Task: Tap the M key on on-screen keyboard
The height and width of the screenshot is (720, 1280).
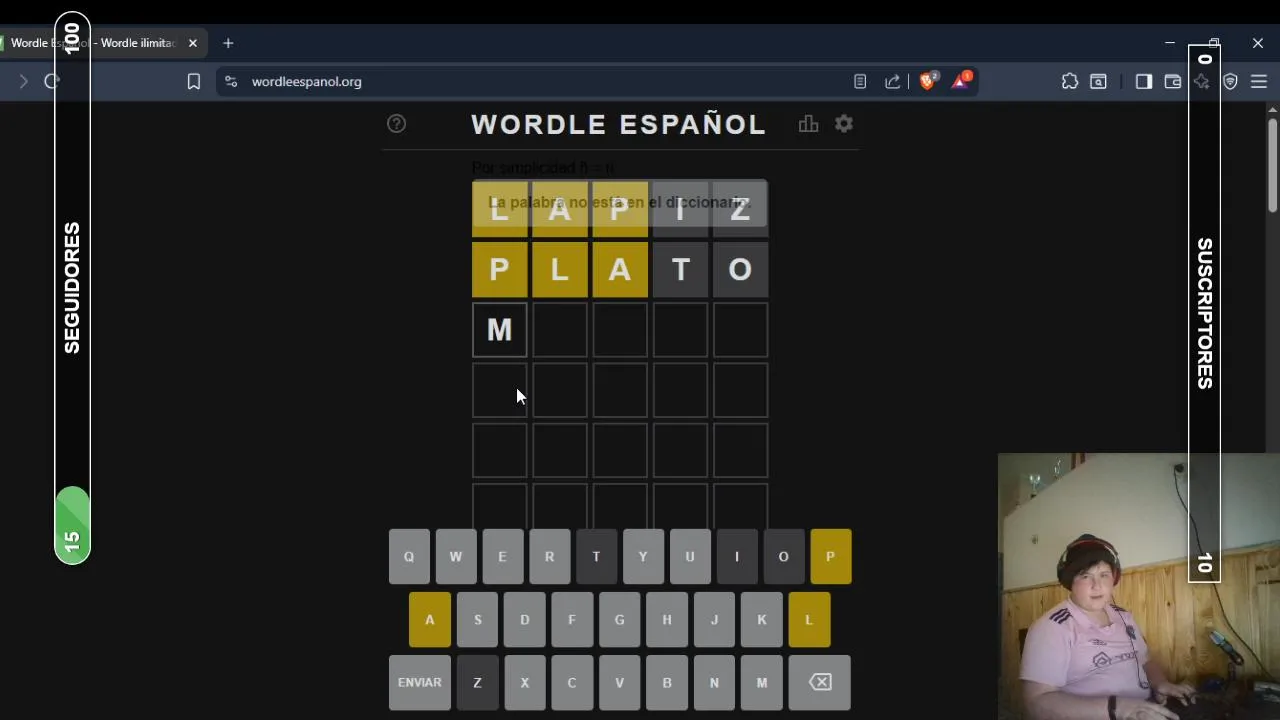Action: tap(762, 682)
